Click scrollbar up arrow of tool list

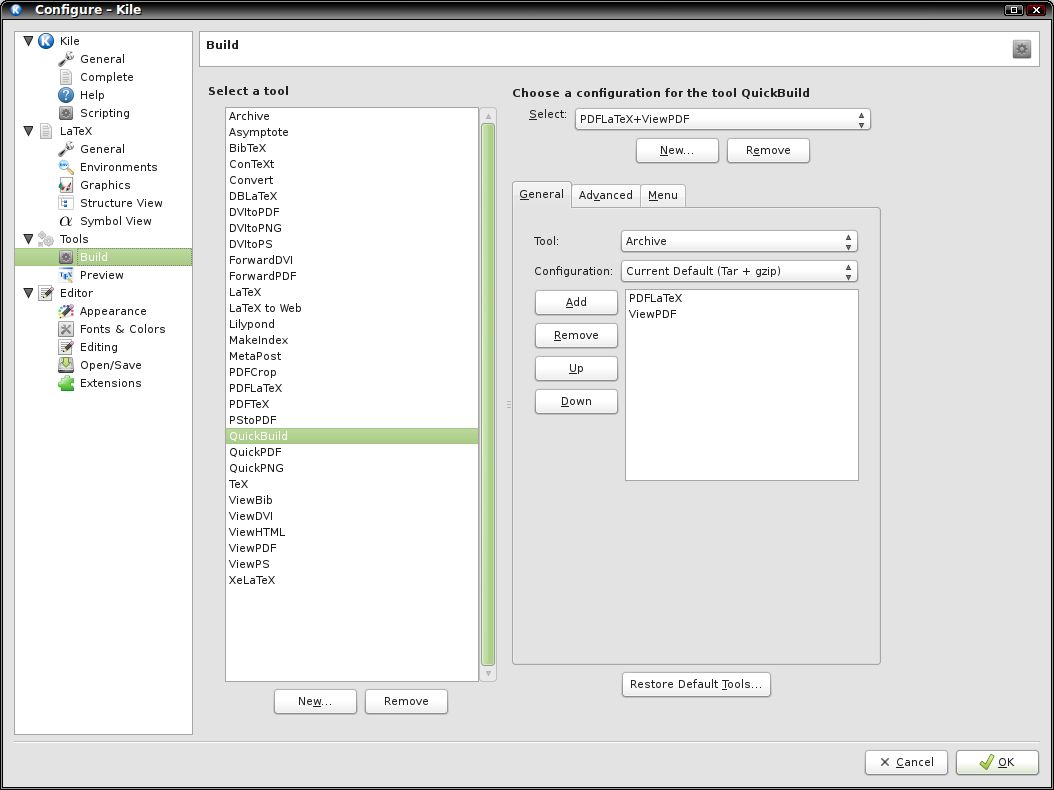488,116
